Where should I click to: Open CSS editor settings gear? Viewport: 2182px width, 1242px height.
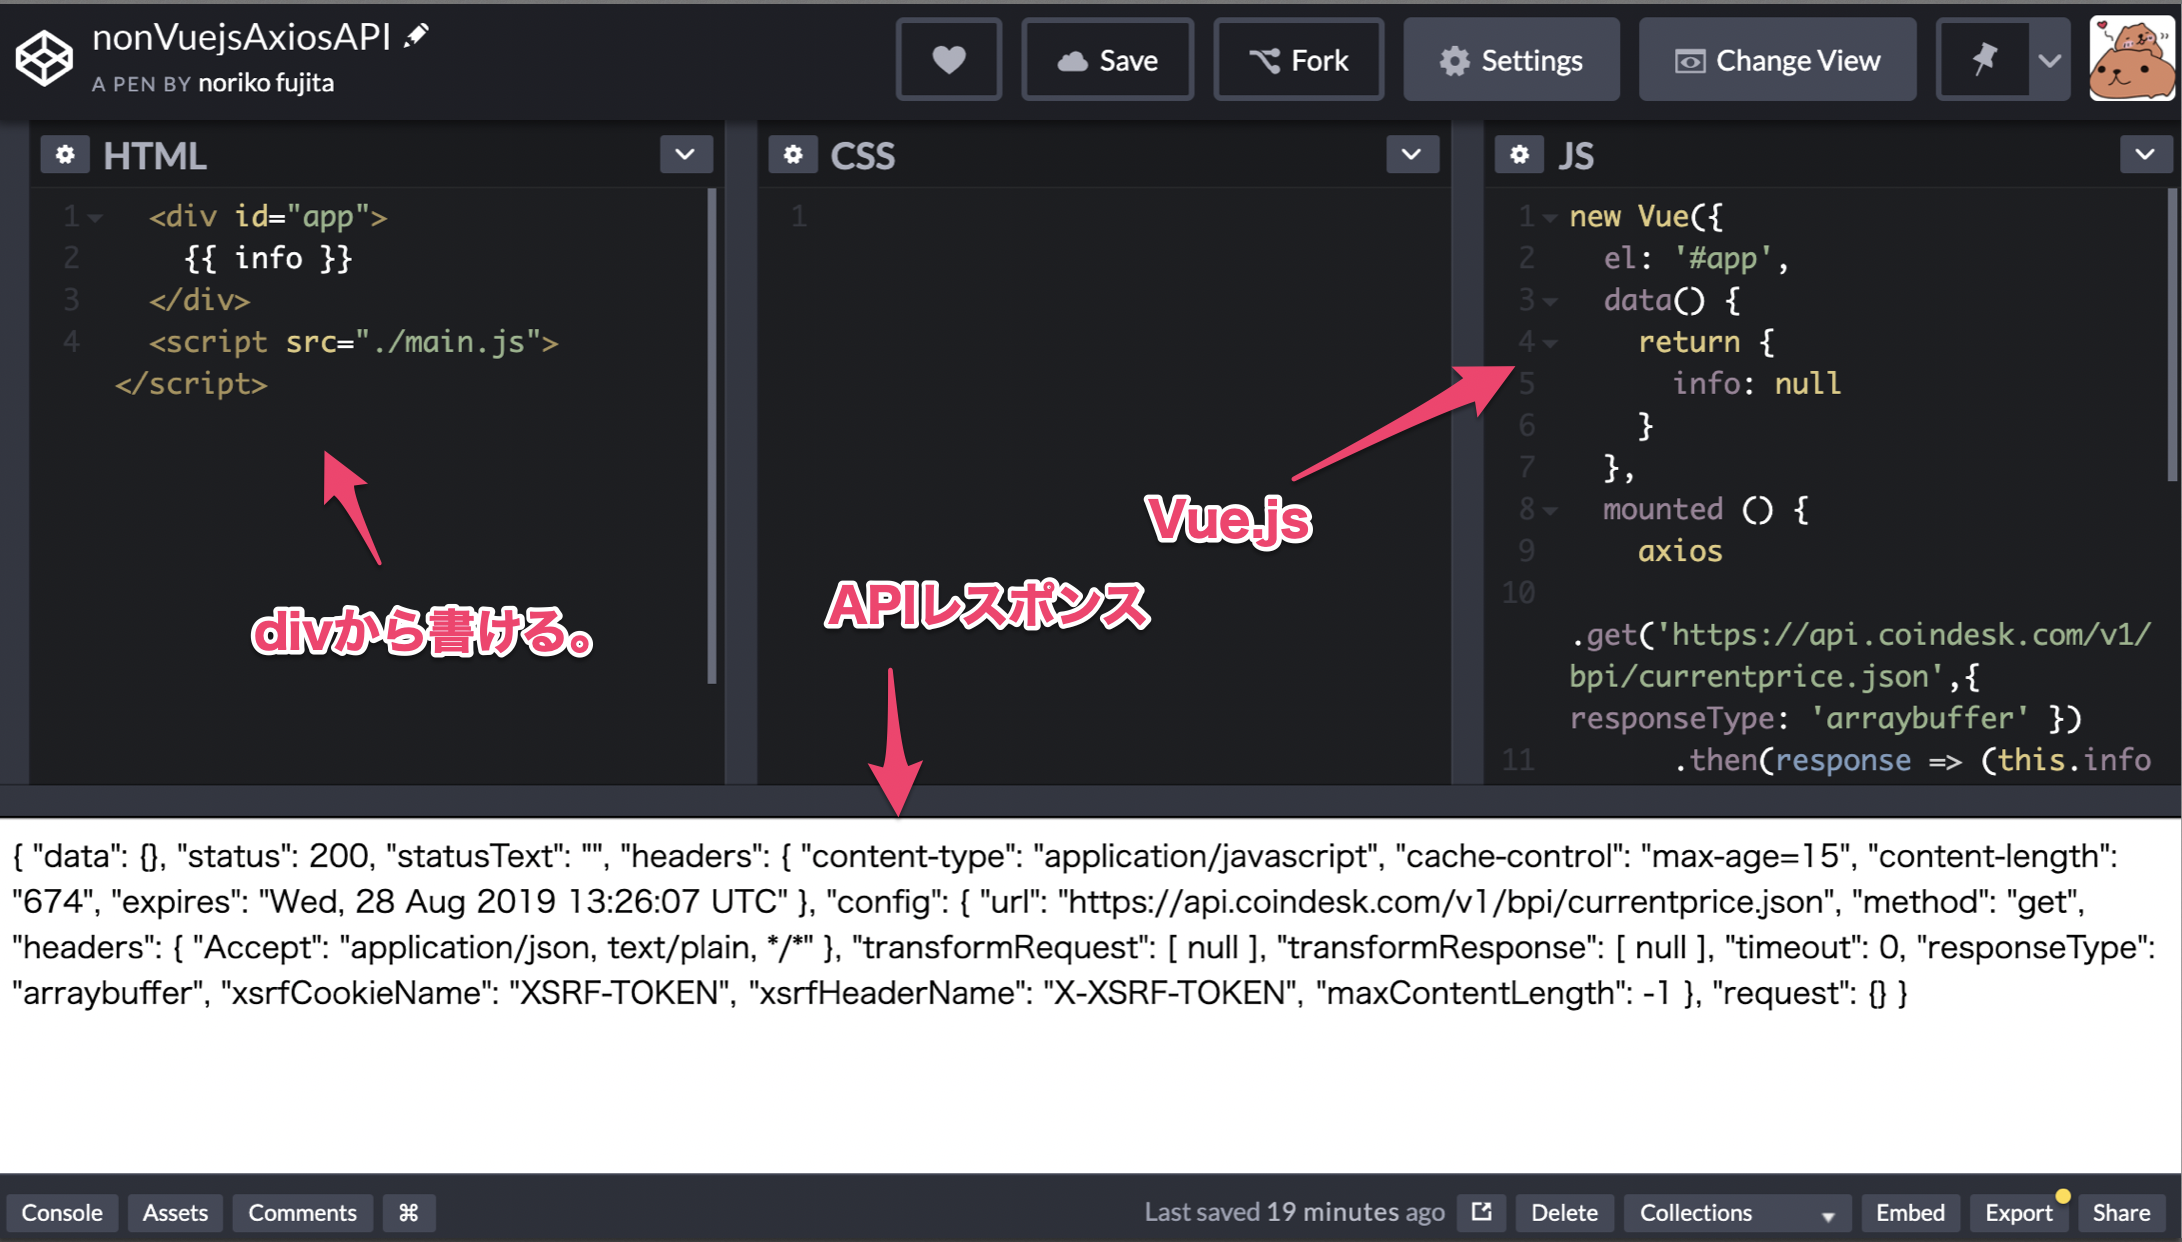793,155
